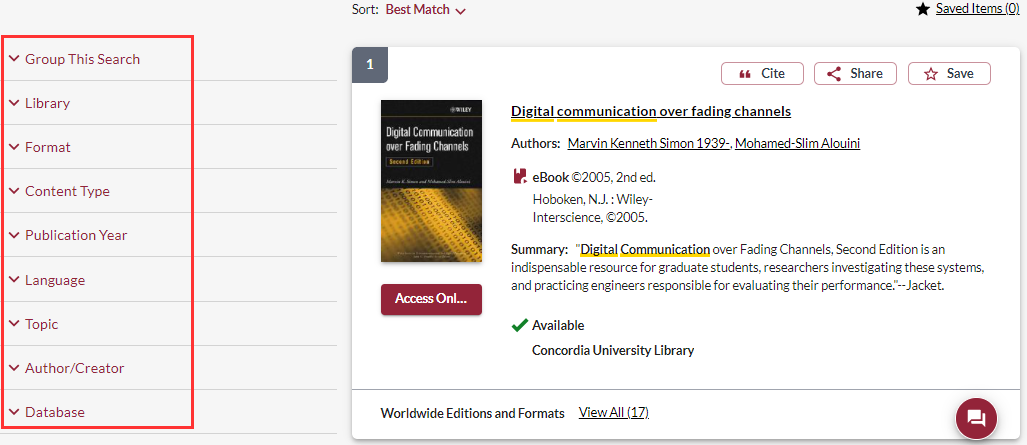Click the quotation mark Cite icon
1027x445 pixels.
pos(745,74)
